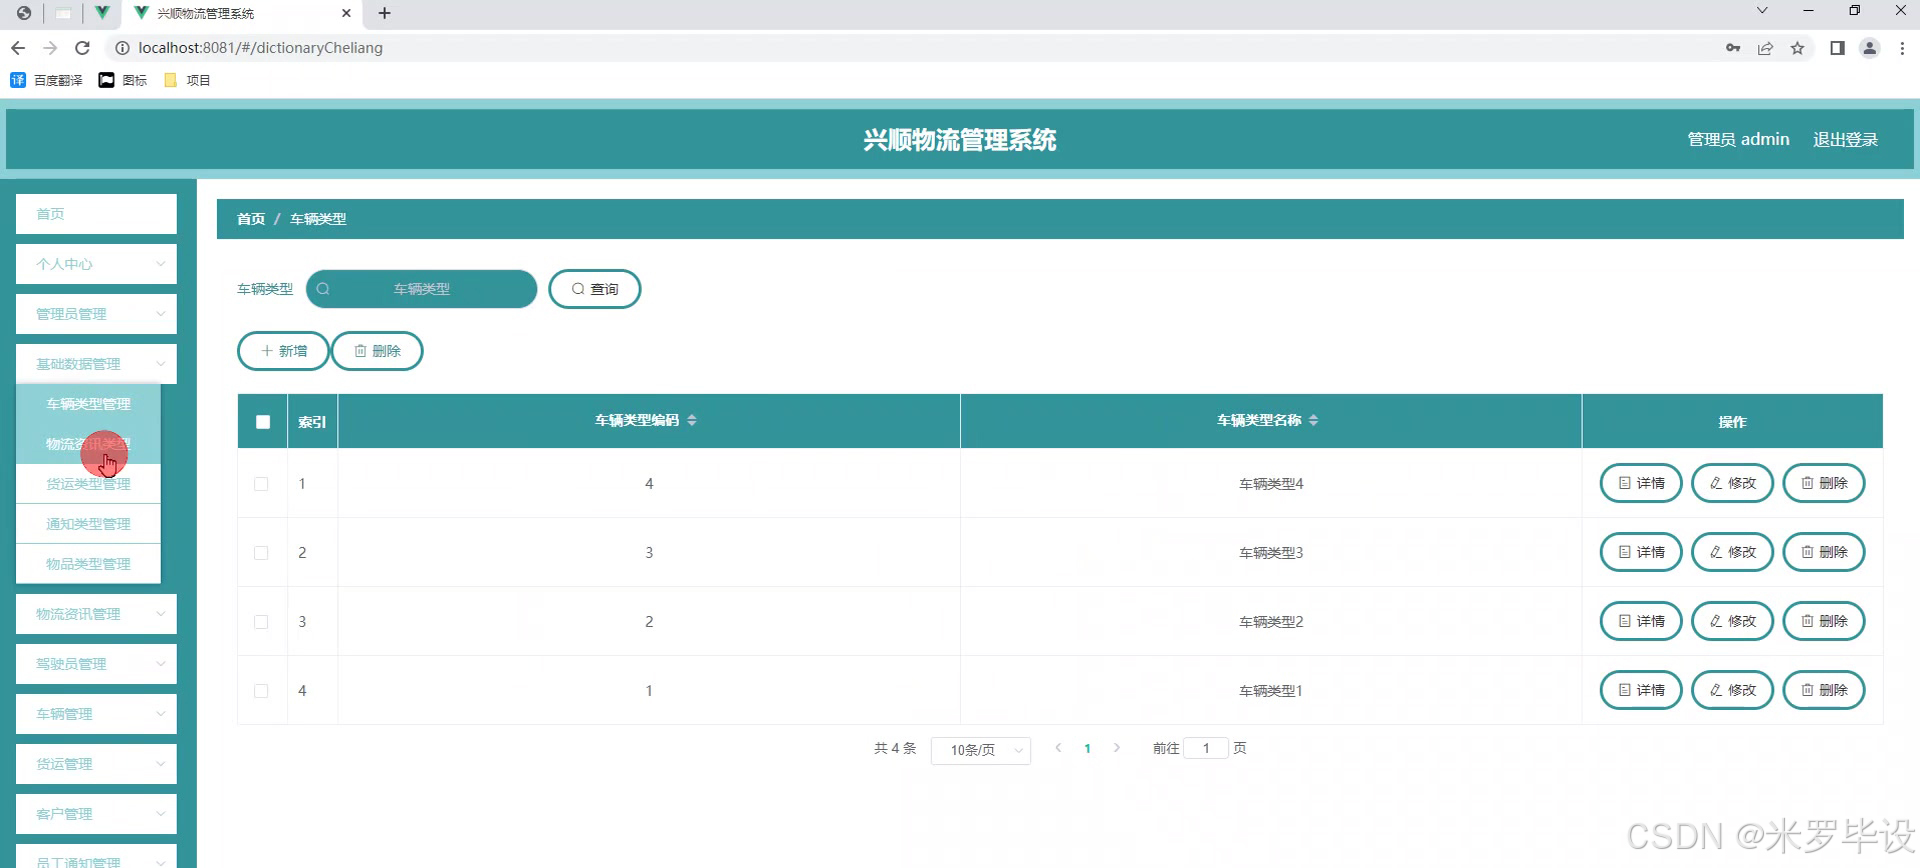Open 详情 for row 车辆类型1
Viewport: 1920px width, 868px height.
click(x=1641, y=690)
